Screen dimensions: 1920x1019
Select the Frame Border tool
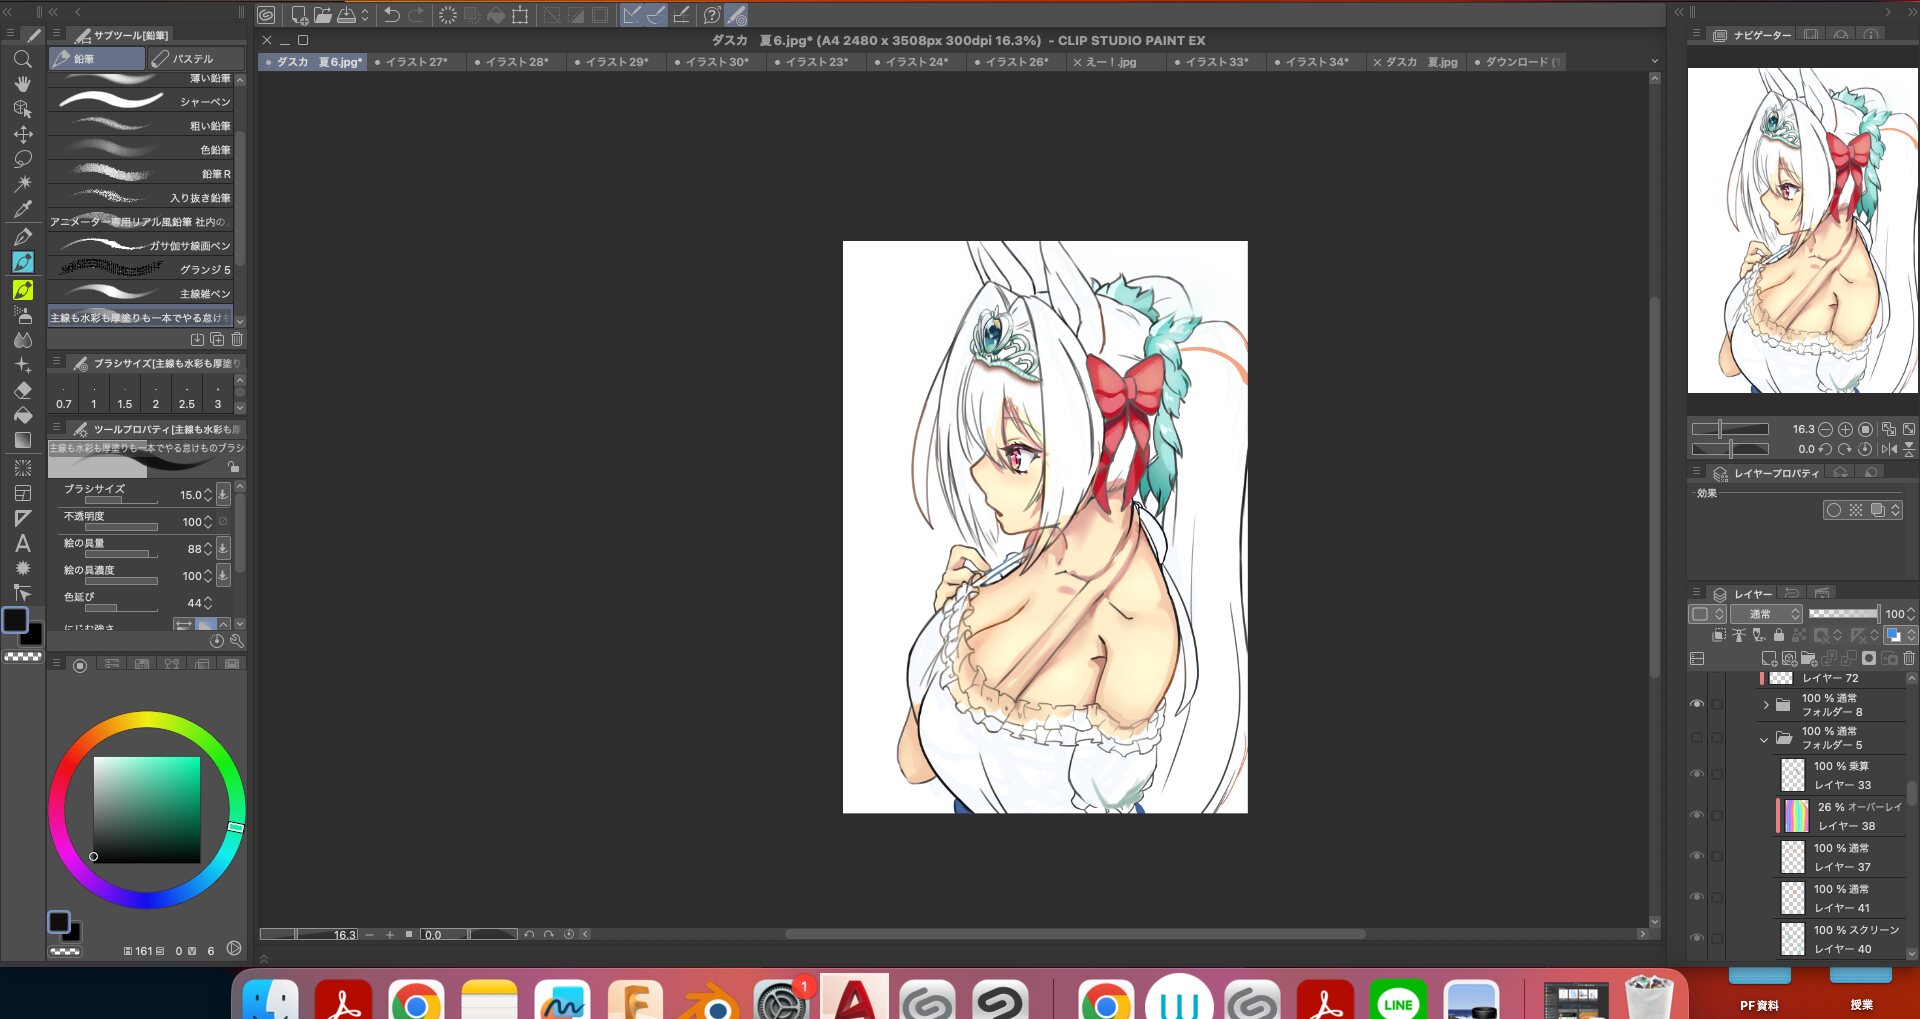pos(22,493)
